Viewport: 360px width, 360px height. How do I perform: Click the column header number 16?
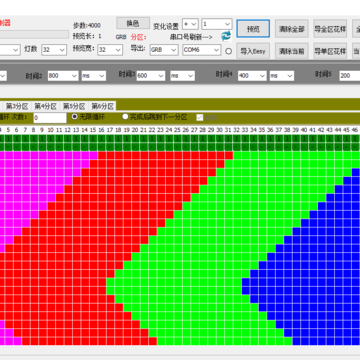tap(101, 130)
